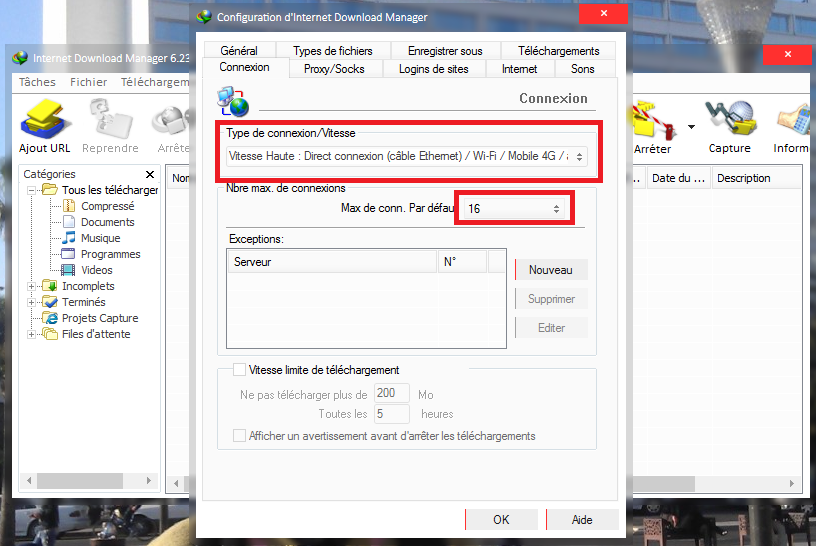This screenshot has width=816, height=546.
Task: Click the N° column header
Action: click(463, 262)
